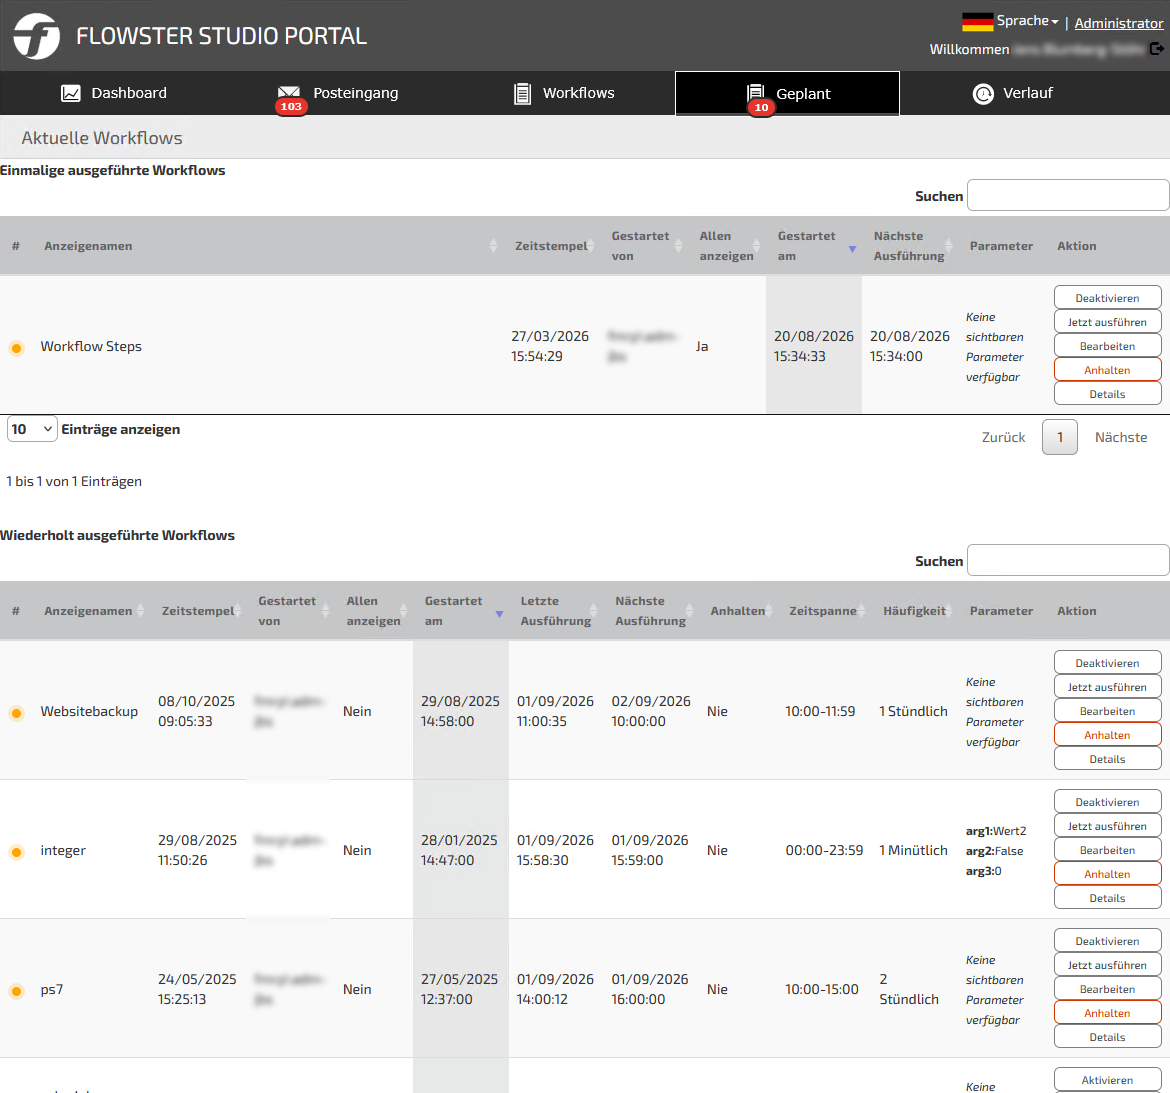Viewport: 1170px width, 1093px height.
Task: Pause the integer workflow with Anhalten
Action: point(1107,873)
